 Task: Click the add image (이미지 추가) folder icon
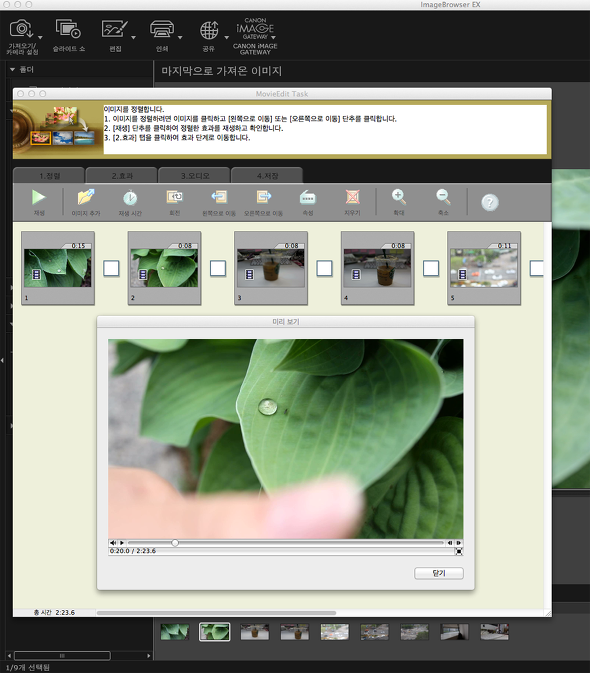tap(86, 197)
